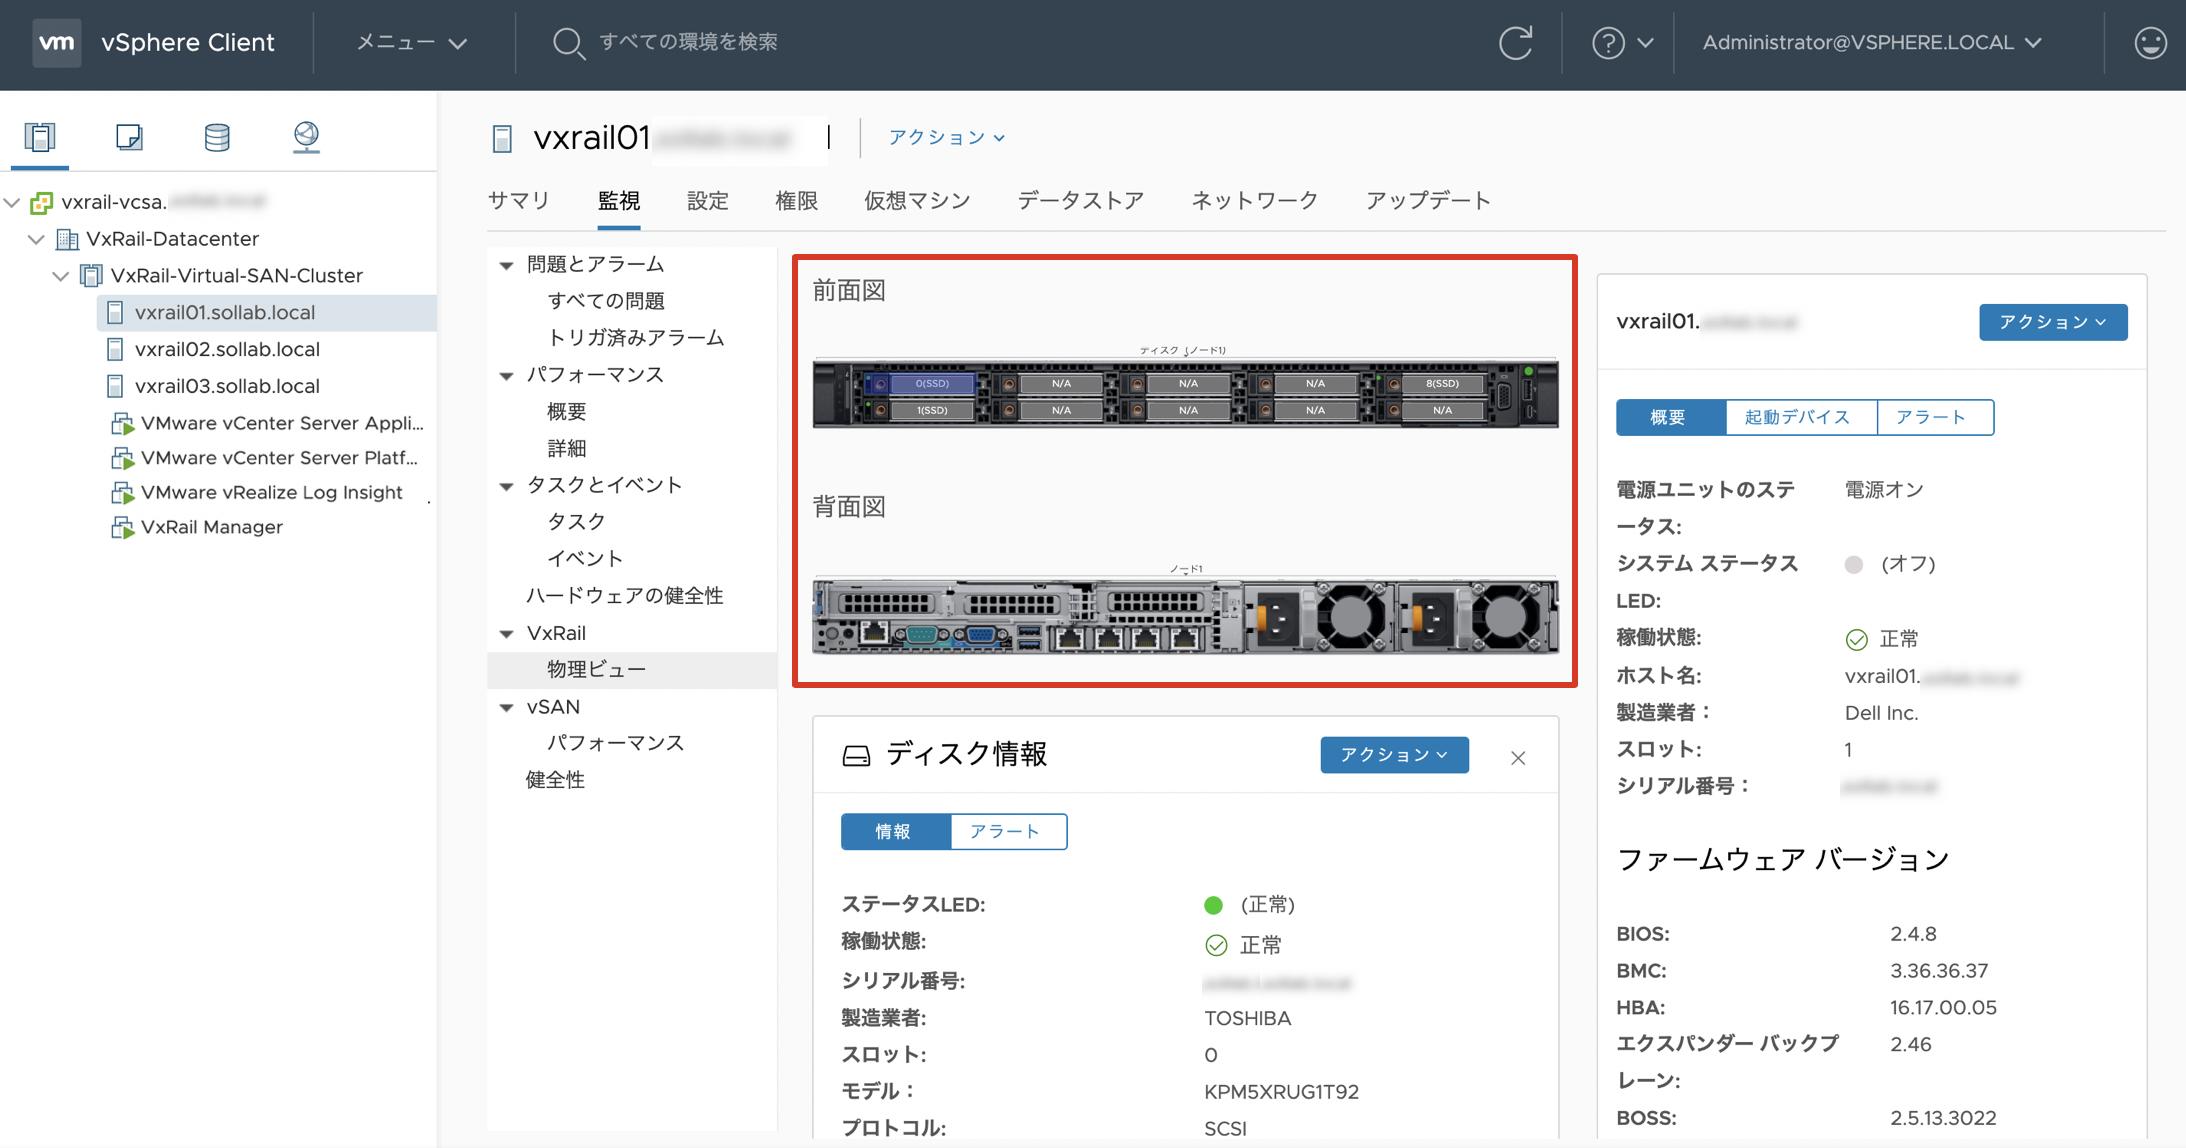The image size is (2186, 1148).
Task: Open the メニュー dropdown
Action: 412,43
